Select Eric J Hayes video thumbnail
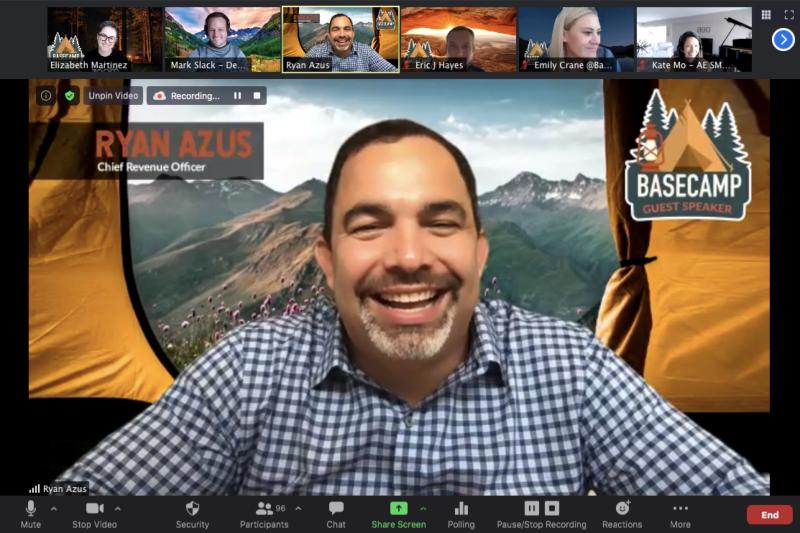 459,39
